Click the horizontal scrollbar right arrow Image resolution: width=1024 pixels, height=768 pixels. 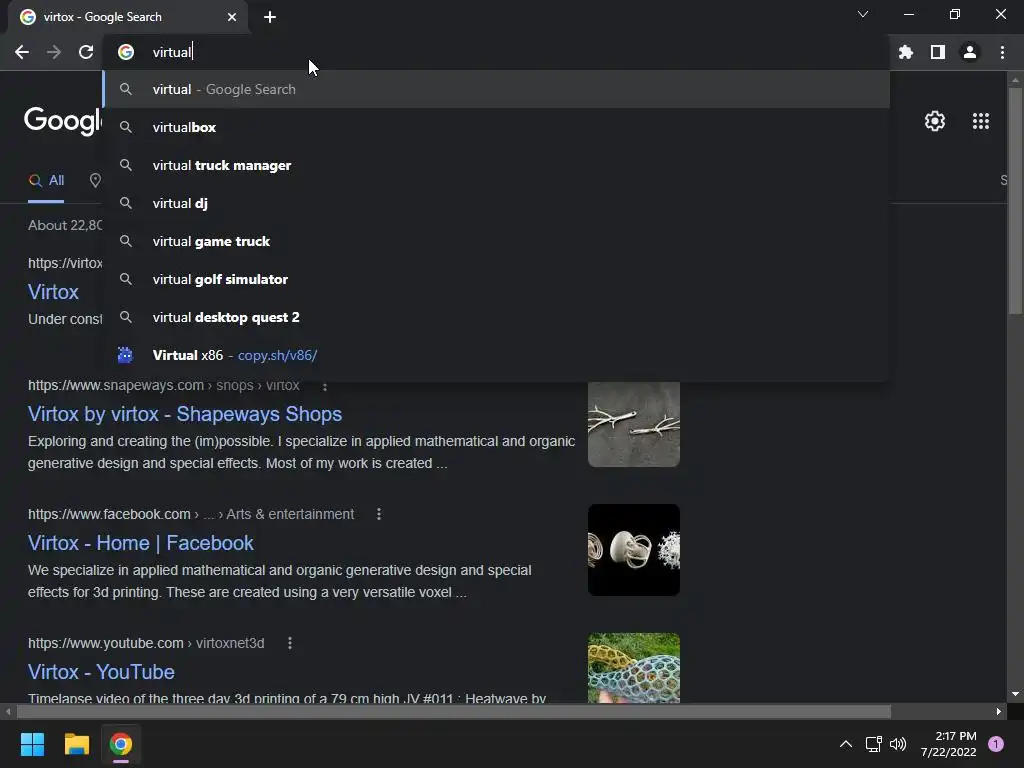click(999, 711)
